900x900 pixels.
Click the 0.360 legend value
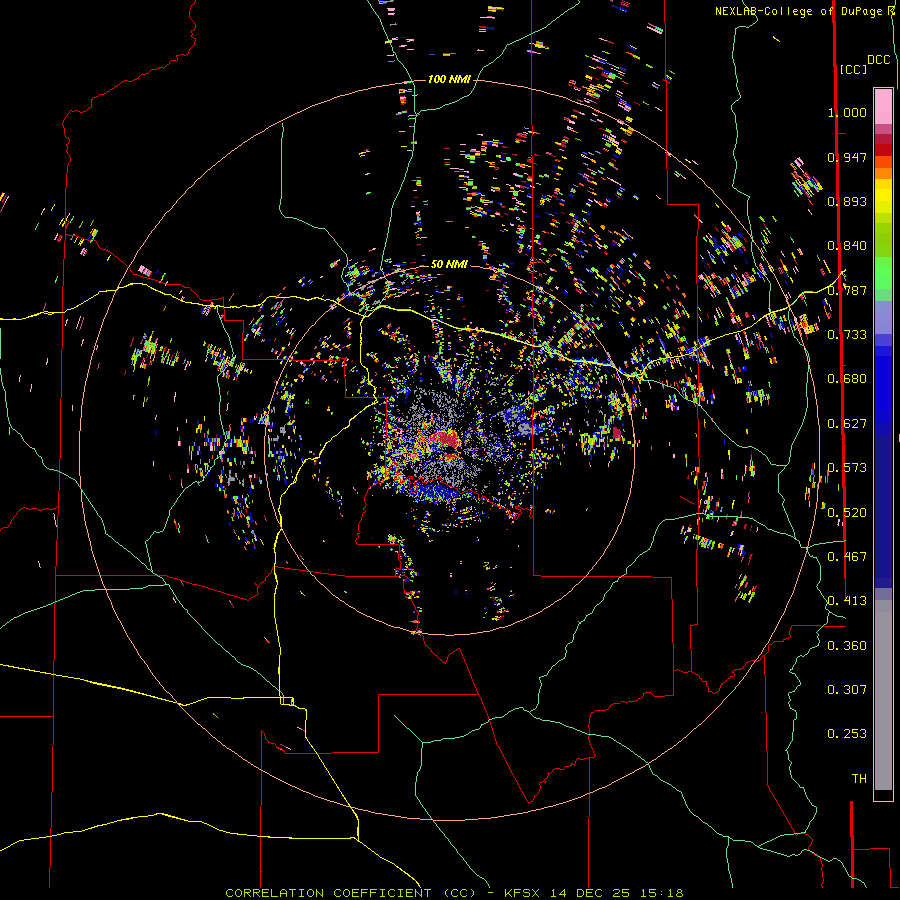[x=847, y=646]
